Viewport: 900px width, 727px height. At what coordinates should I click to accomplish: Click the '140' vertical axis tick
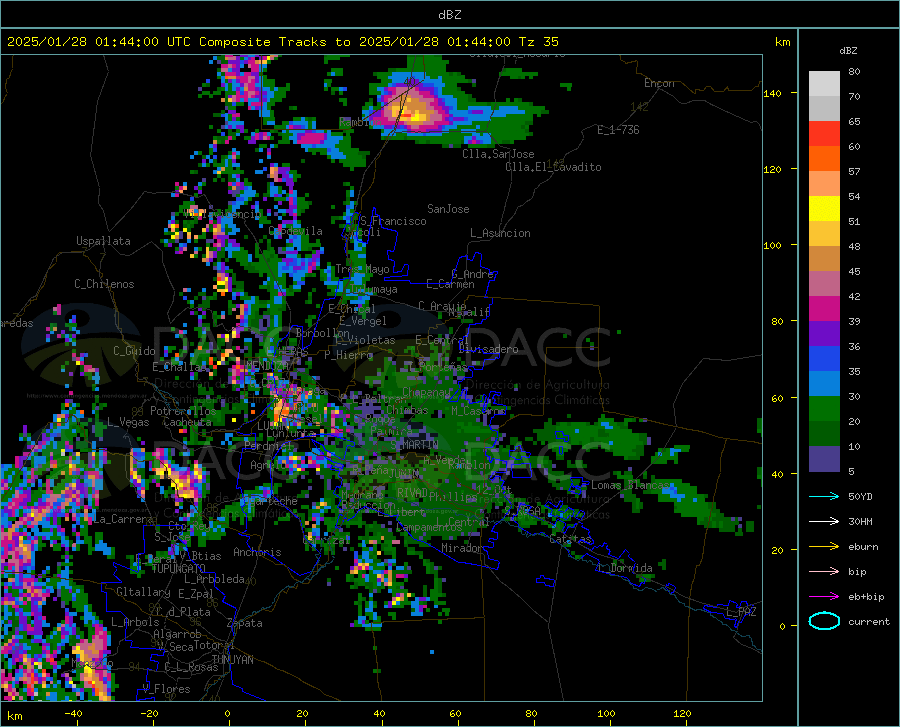pyautogui.click(x=772, y=93)
